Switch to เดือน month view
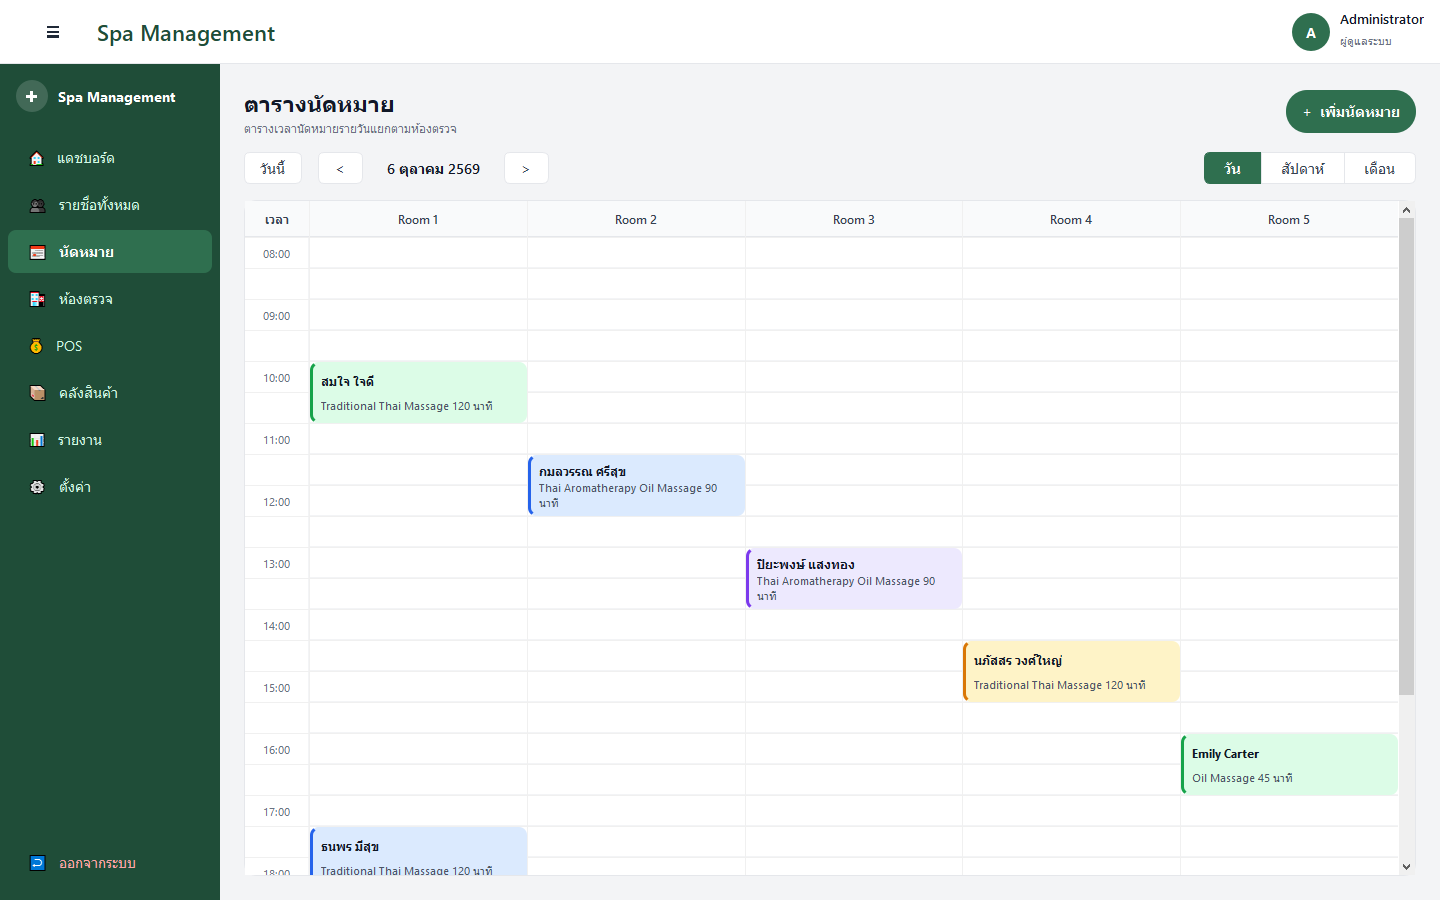1440x900 pixels. pyautogui.click(x=1380, y=168)
